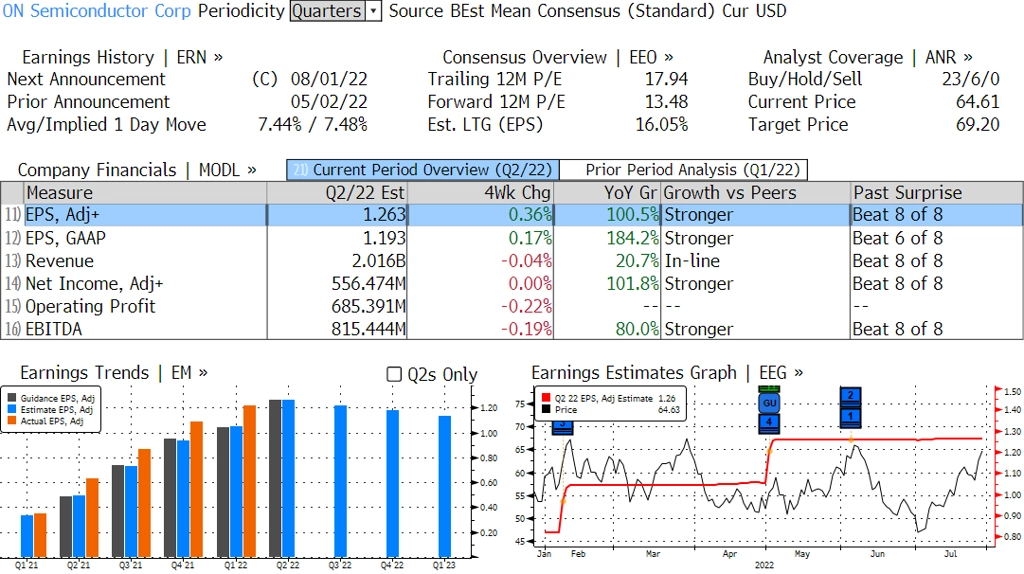Open the Periodicity dropdown arrow
Viewport: 1024px width, 574px height.
(x=374, y=11)
